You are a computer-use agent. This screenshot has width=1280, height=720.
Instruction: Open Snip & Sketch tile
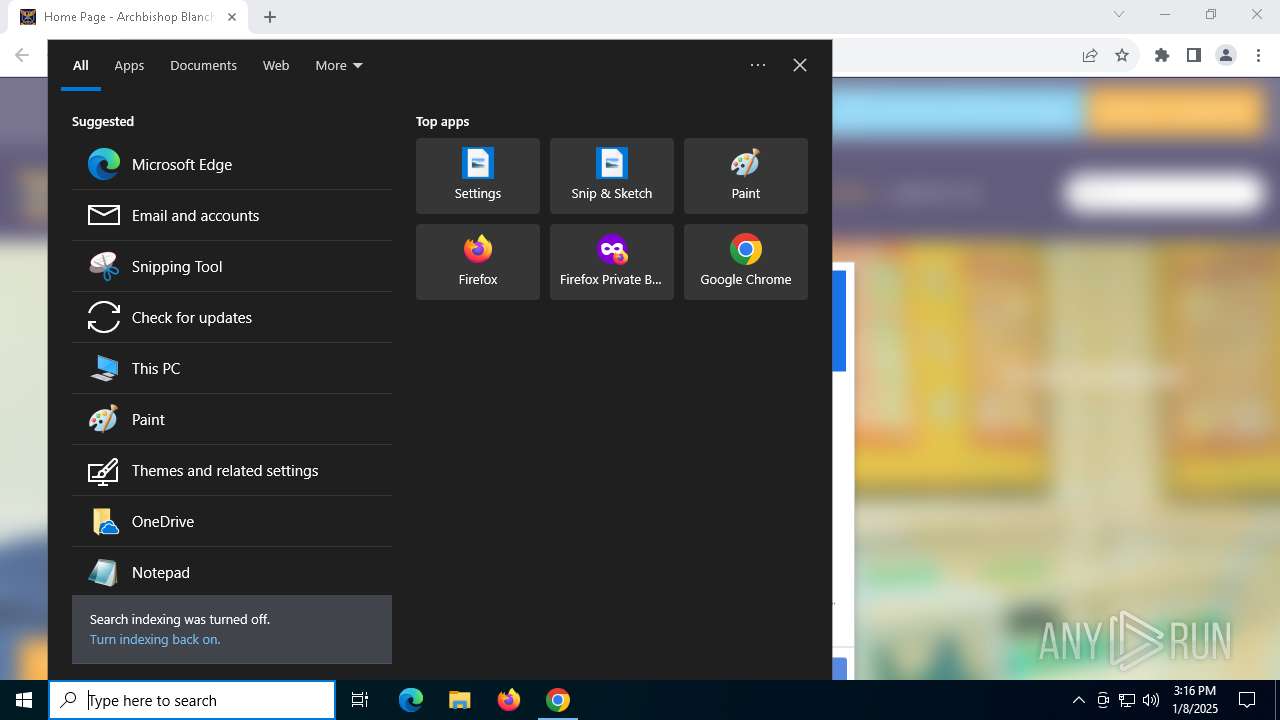pyautogui.click(x=612, y=176)
